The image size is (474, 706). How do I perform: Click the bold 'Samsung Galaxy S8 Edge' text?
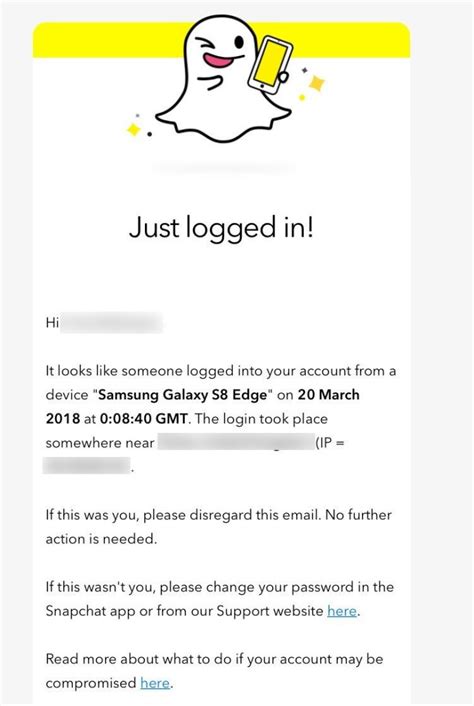(x=182, y=395)
